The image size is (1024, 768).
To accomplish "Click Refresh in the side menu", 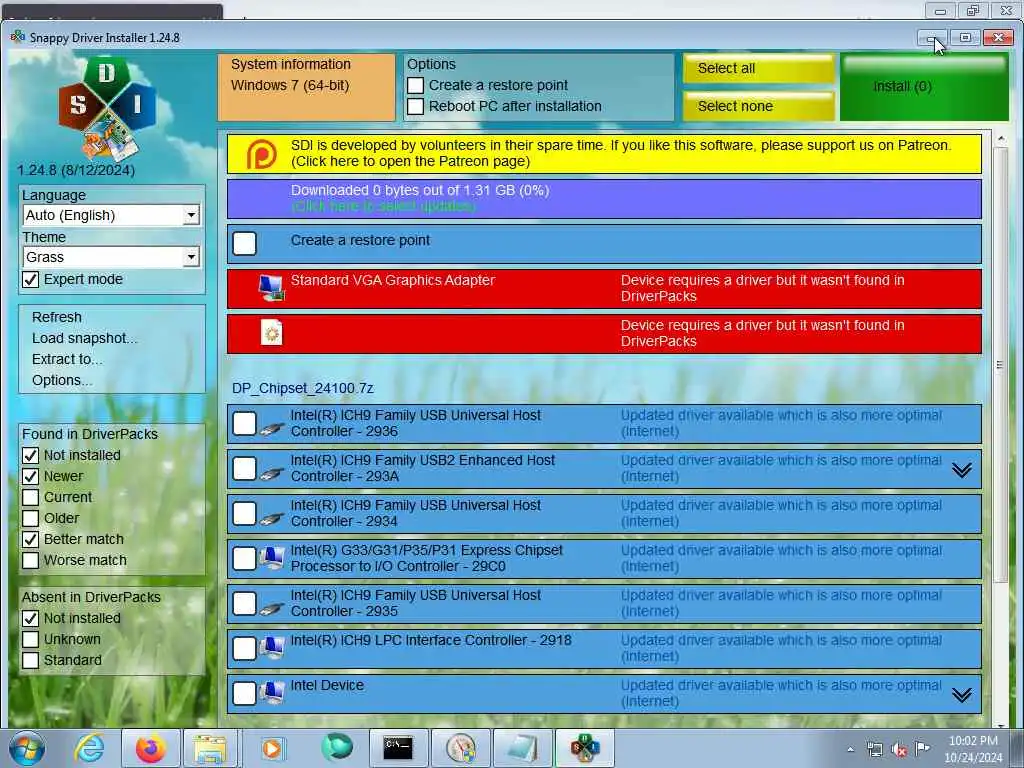I will pyautogui.click(x=57, y=317).
